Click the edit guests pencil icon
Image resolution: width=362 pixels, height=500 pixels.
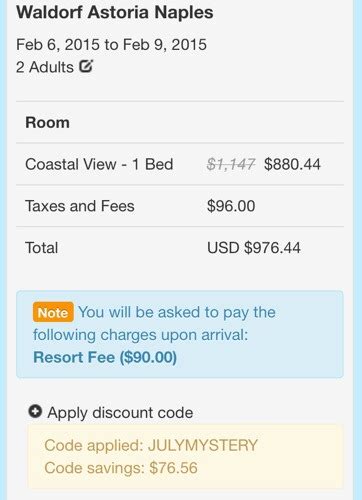(86, 66)
